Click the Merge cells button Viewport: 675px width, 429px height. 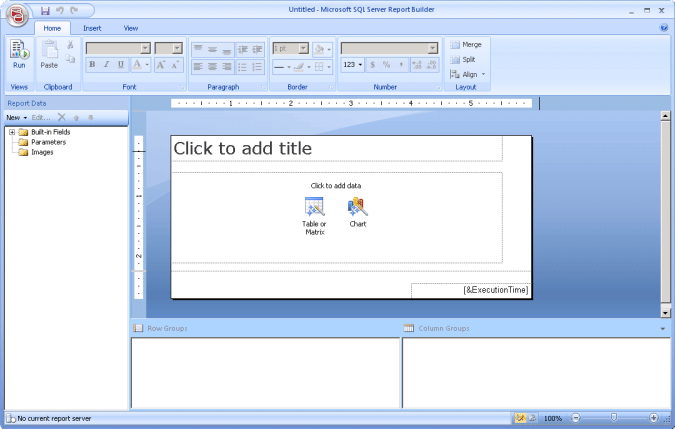(x=466, y=44)
